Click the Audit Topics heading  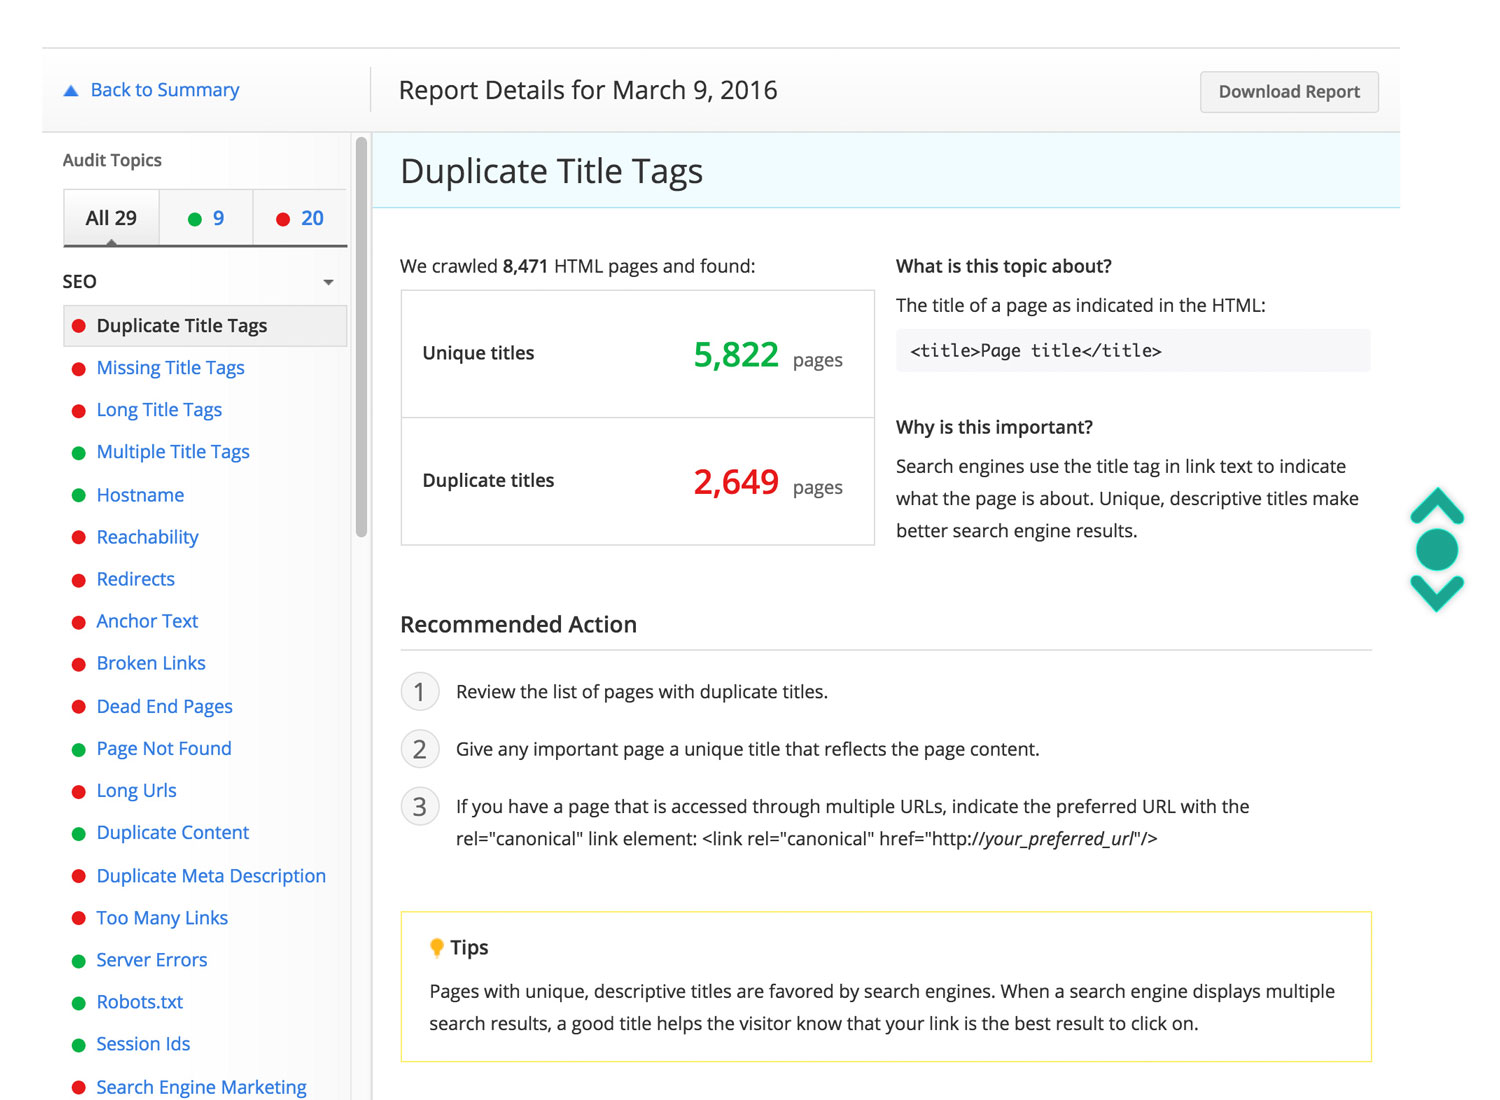[x=112, y=160]
